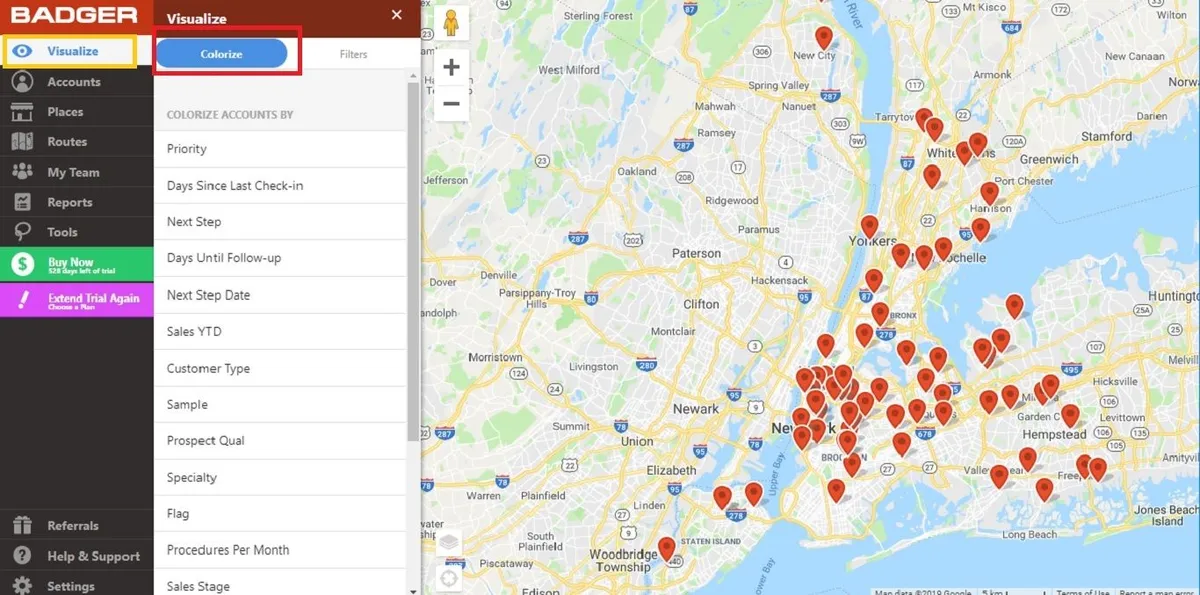Click the Colorize list scrollbar
1200x595 pixels.
click(413, 260)
